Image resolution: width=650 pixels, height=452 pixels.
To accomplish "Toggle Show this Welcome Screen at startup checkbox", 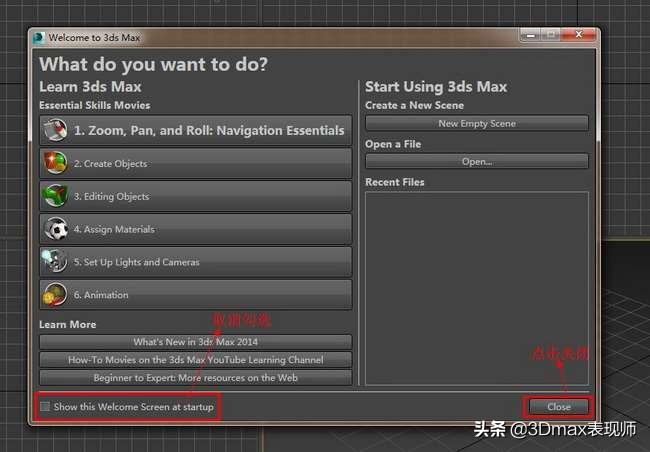I will [x=45, y=406].
